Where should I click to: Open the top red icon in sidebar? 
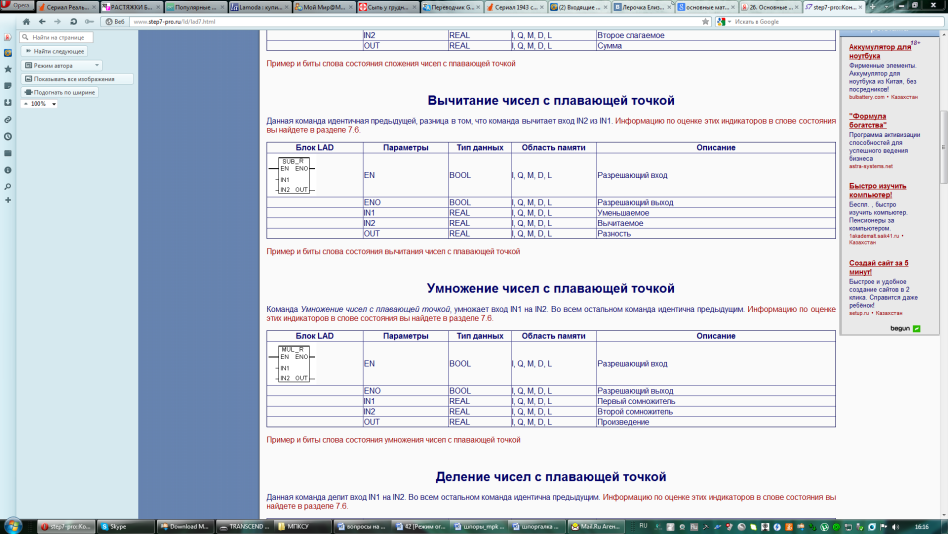(x=8, y=37)
